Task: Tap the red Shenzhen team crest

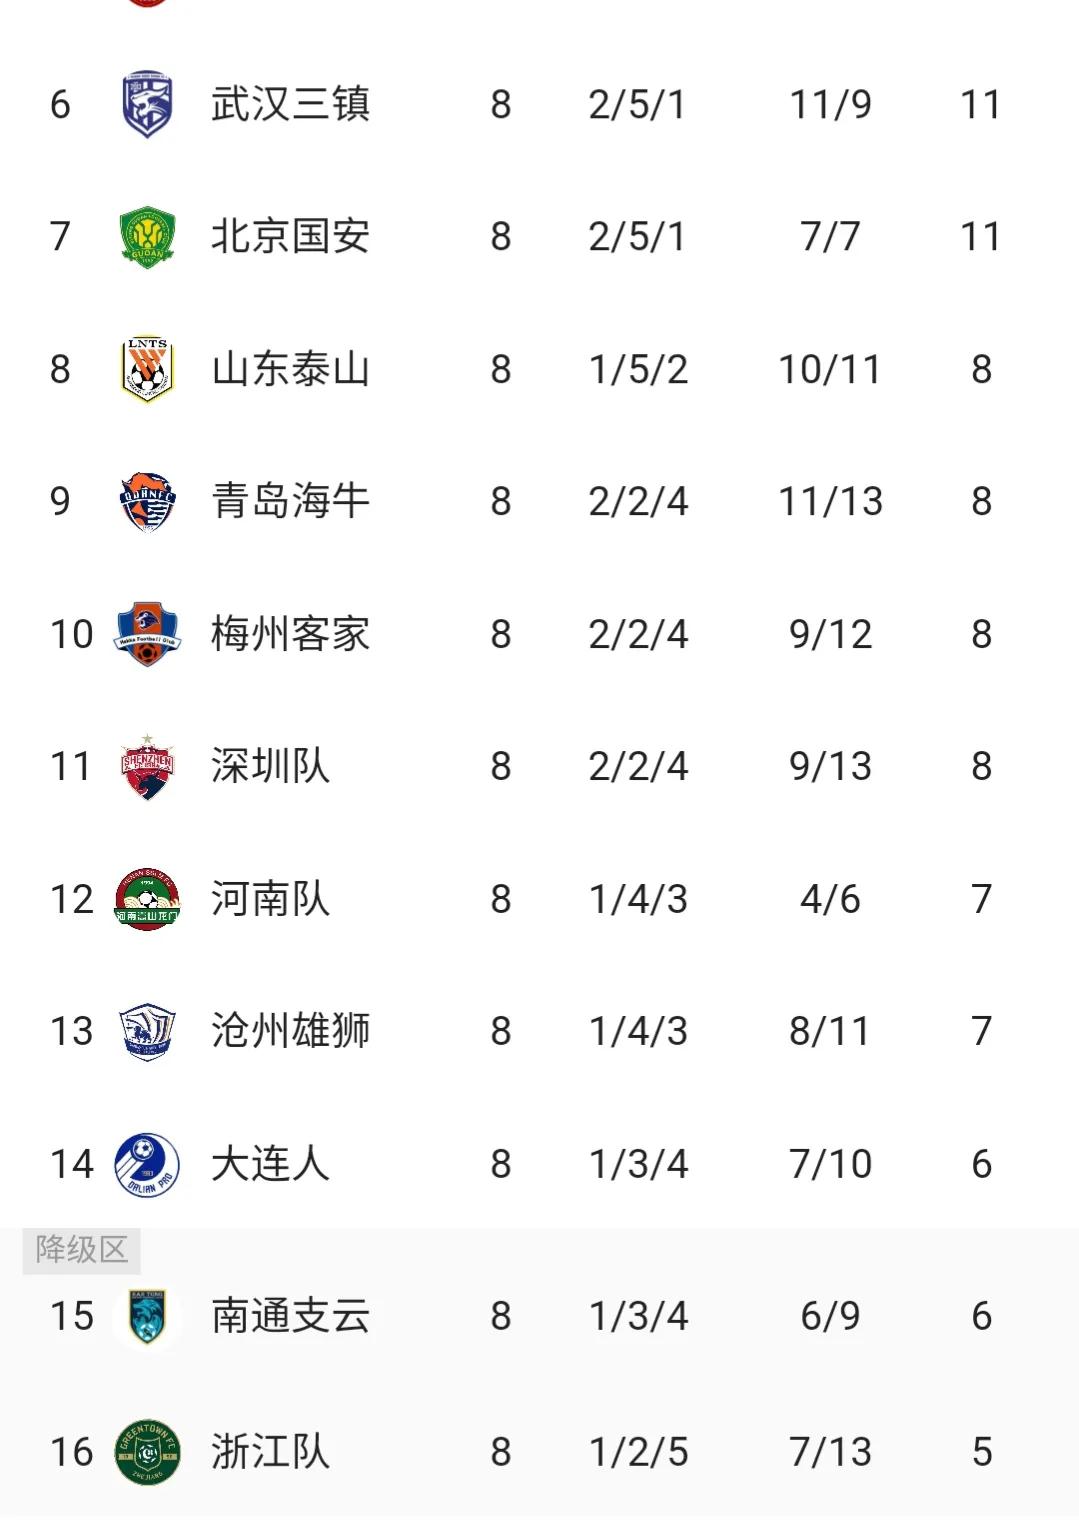Action: [x=147, y=767]
